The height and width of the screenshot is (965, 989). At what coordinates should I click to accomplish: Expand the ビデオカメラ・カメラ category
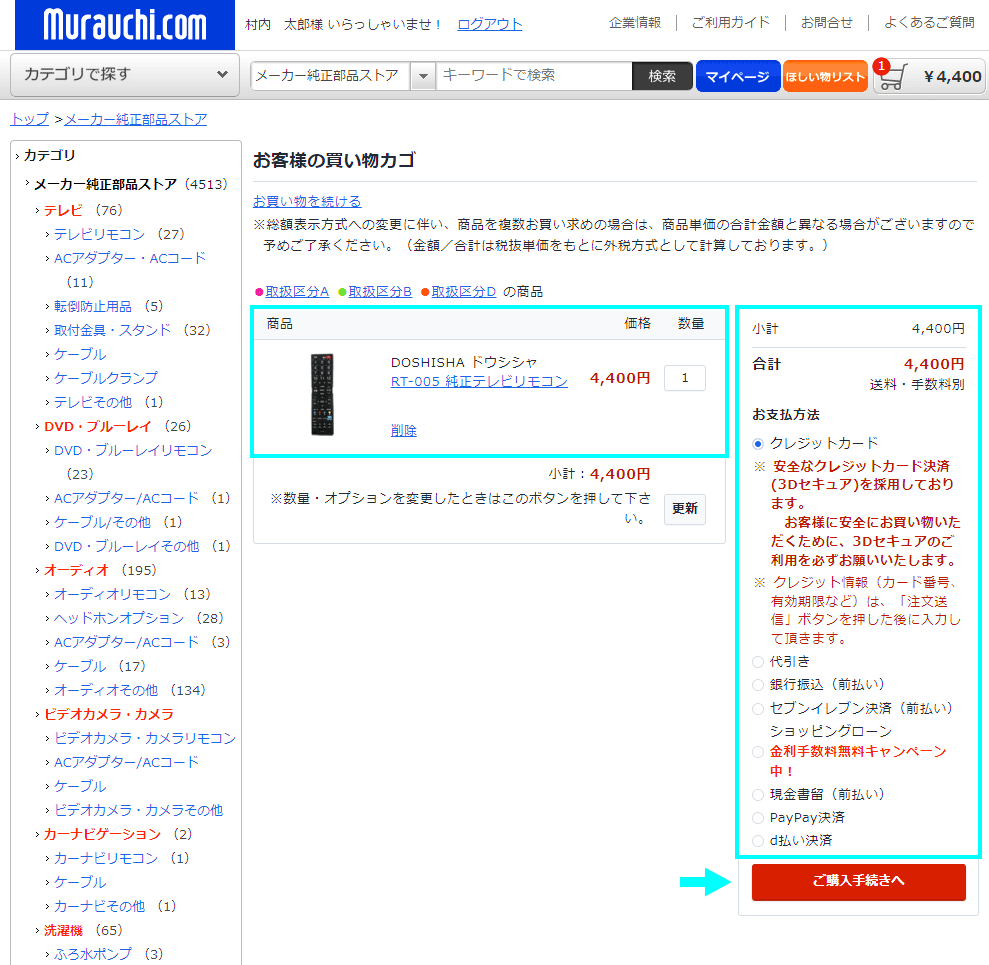(x=108, y=714)
